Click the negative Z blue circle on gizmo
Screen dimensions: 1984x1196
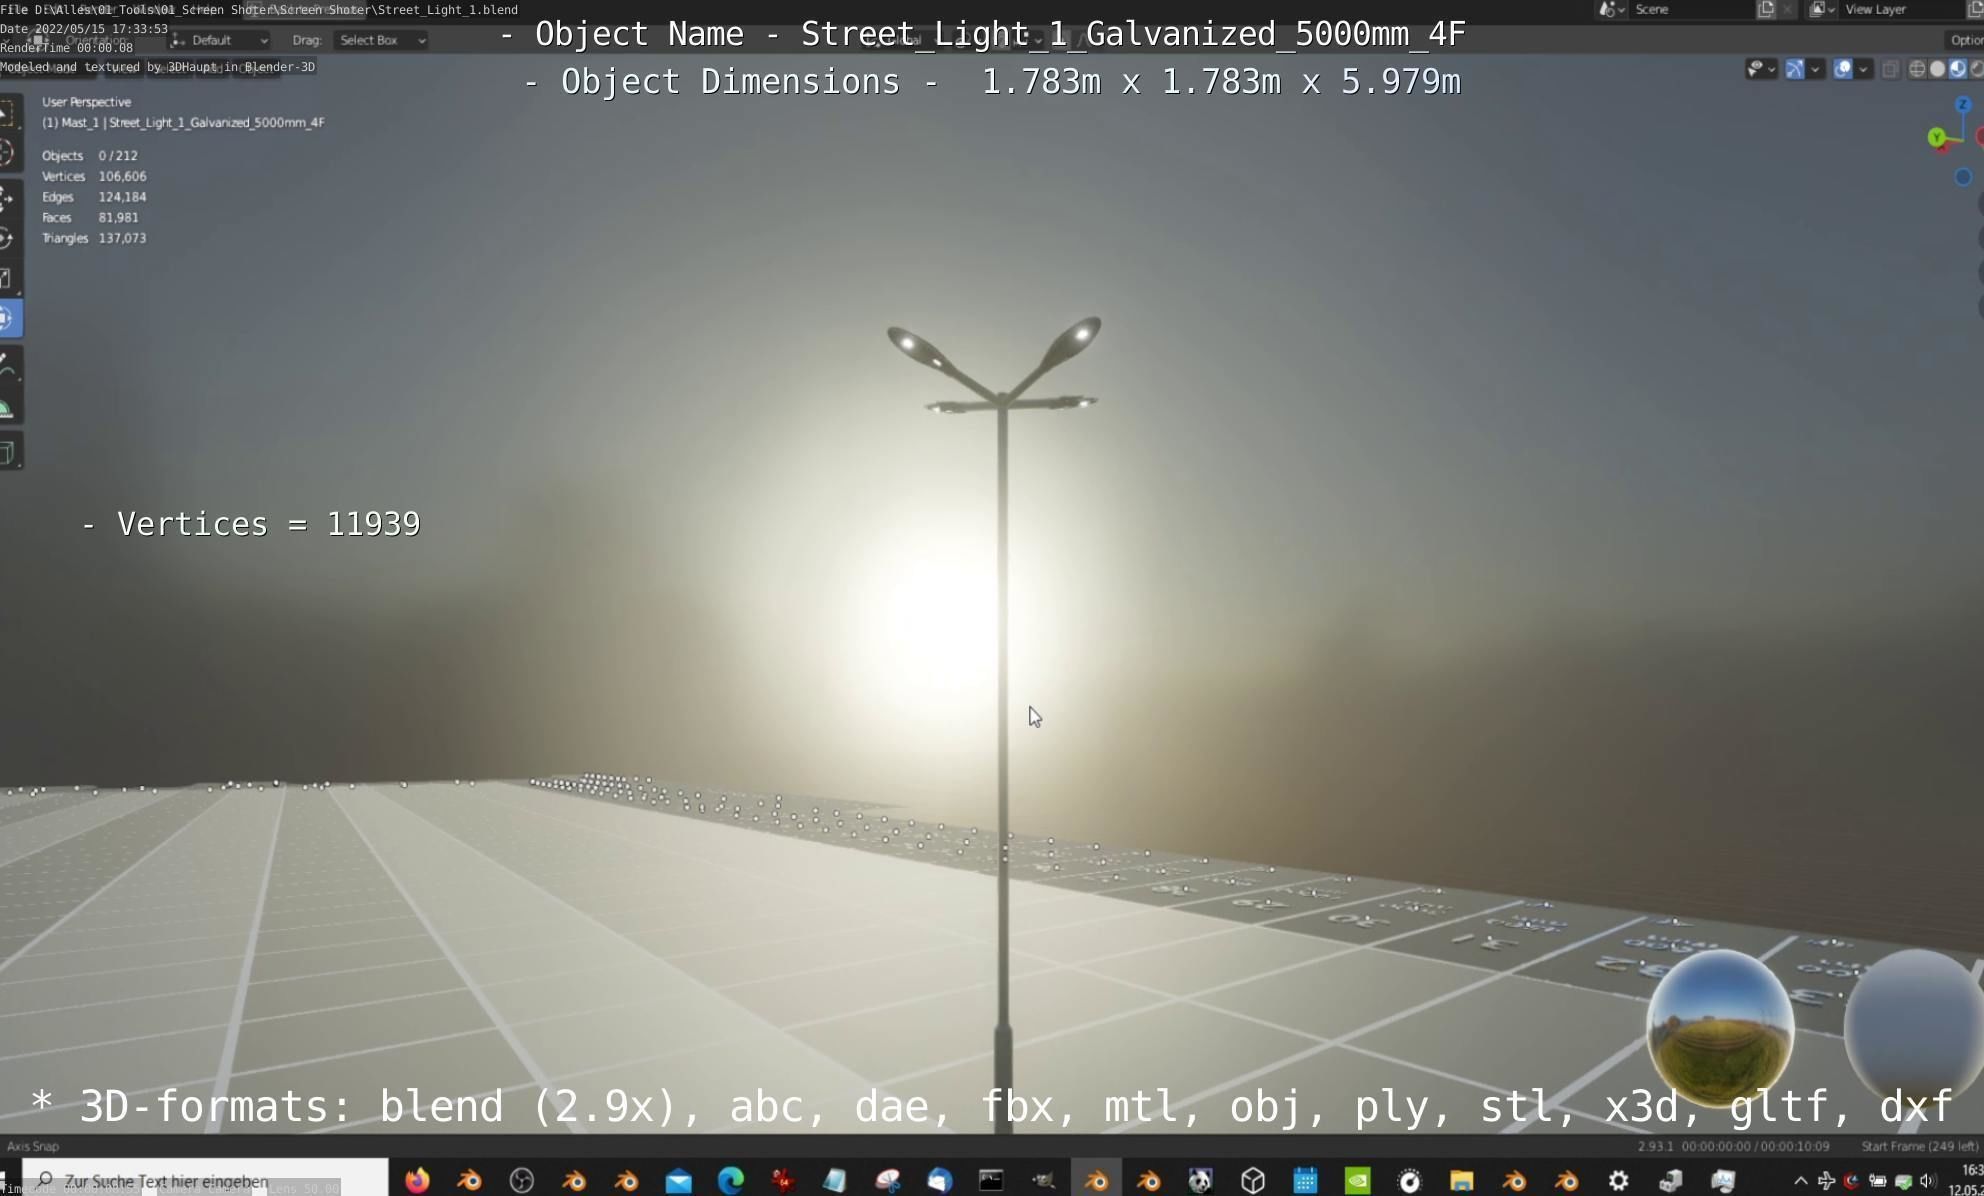1963,177
